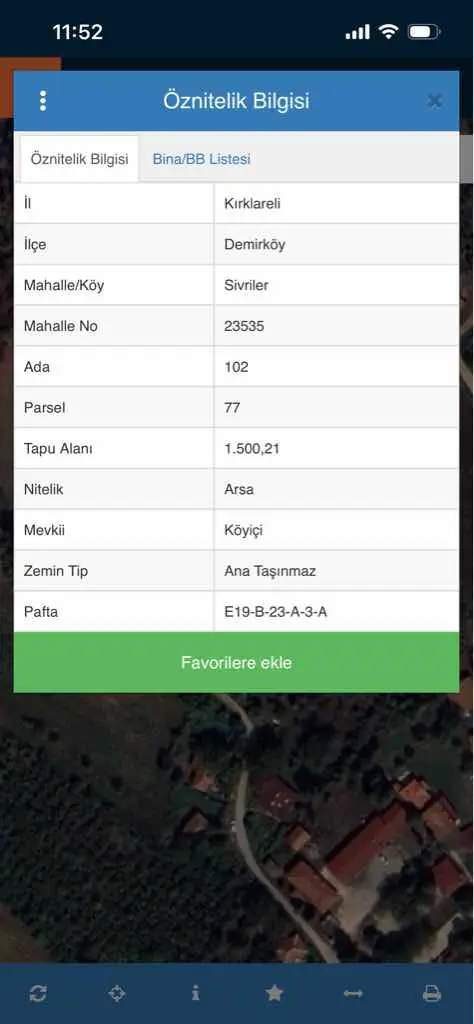This screenshot has width=474, height=1024.
Task: Open the three-dot menu in dialog header
Action: tap(43, 101)
